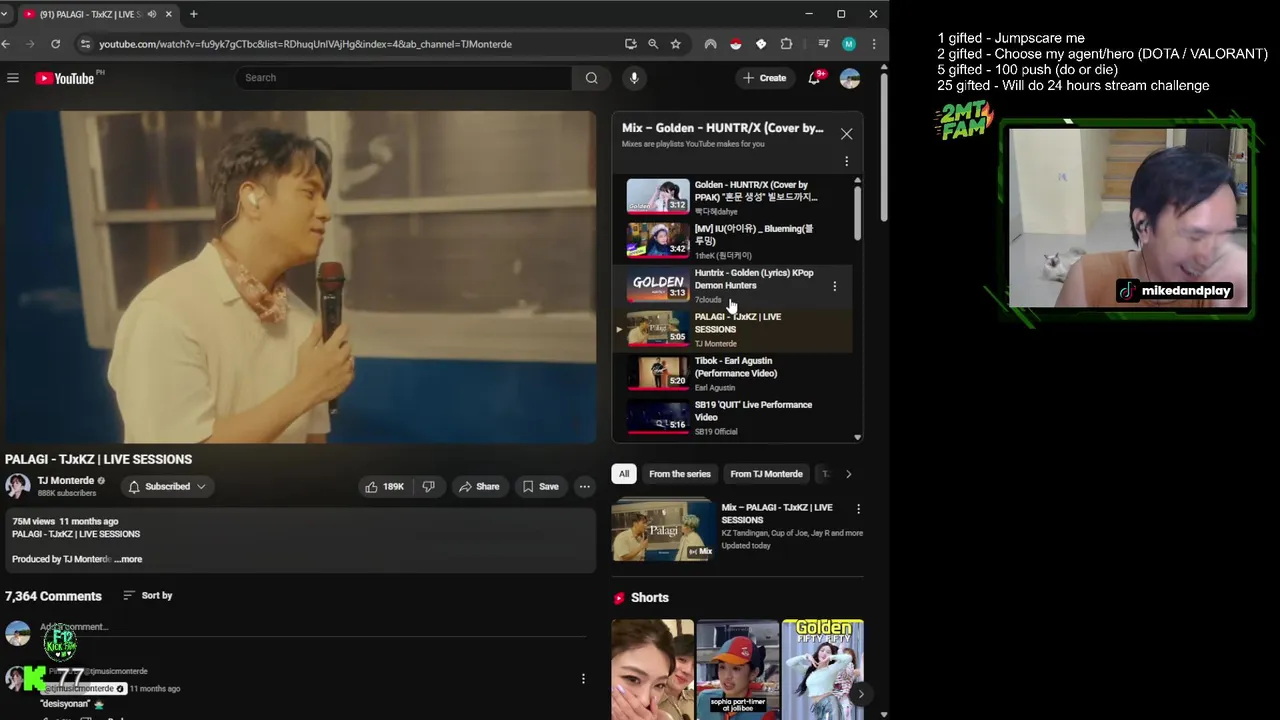Click the Add a comment field

312,627
